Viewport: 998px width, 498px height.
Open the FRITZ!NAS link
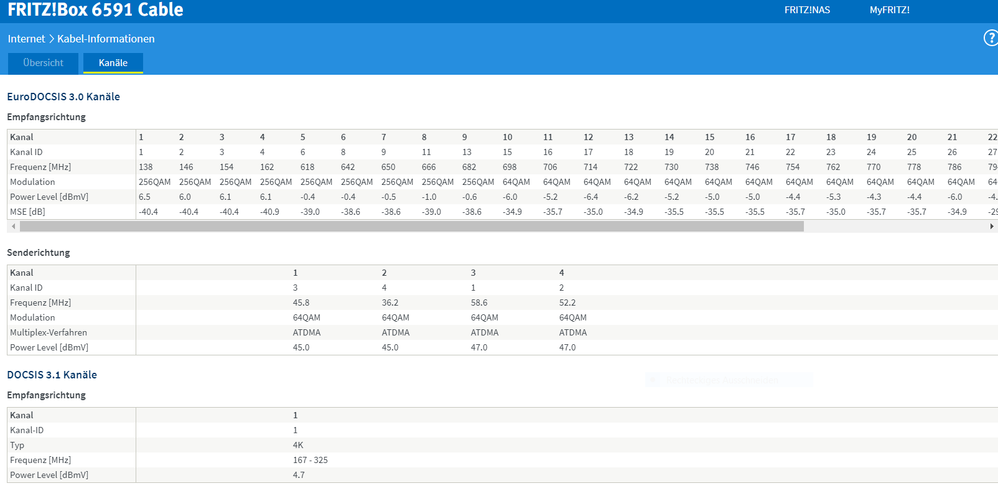pyautogui.click(x=808, y=10)
